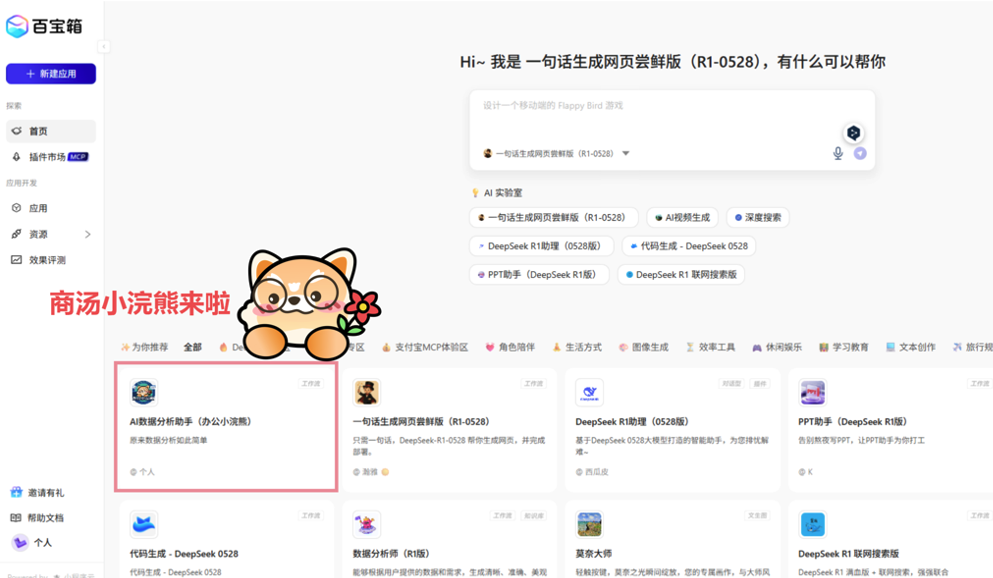The width and height of the screenshot is (993, 578).
Task: Open the PPT助手 app icon in card
Action: point(812,393)
